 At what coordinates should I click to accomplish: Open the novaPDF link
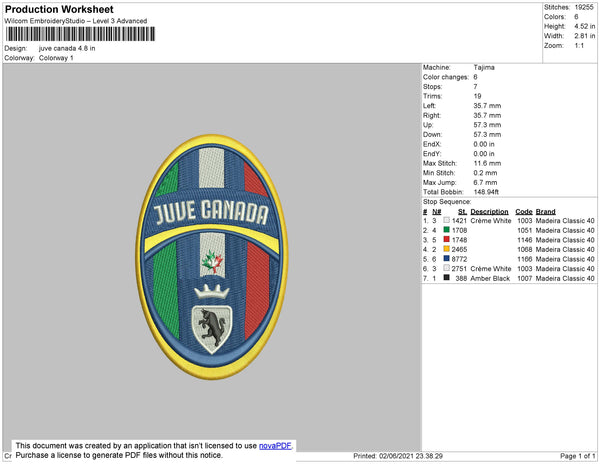[275, 446]
